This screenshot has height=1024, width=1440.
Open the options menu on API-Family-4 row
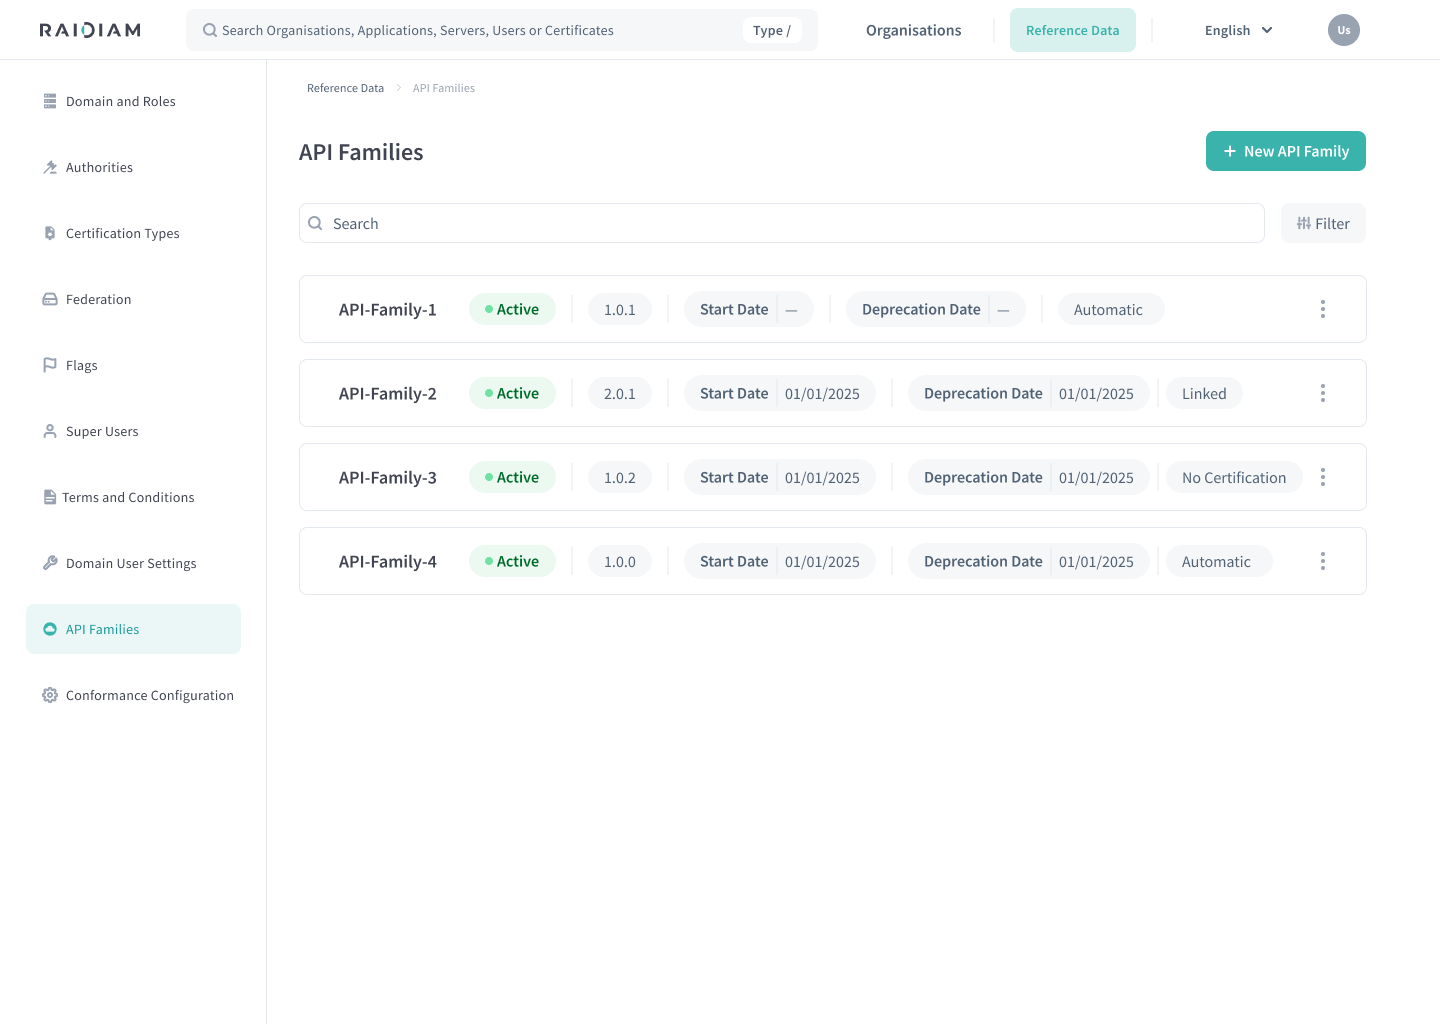pos(1323,561)
